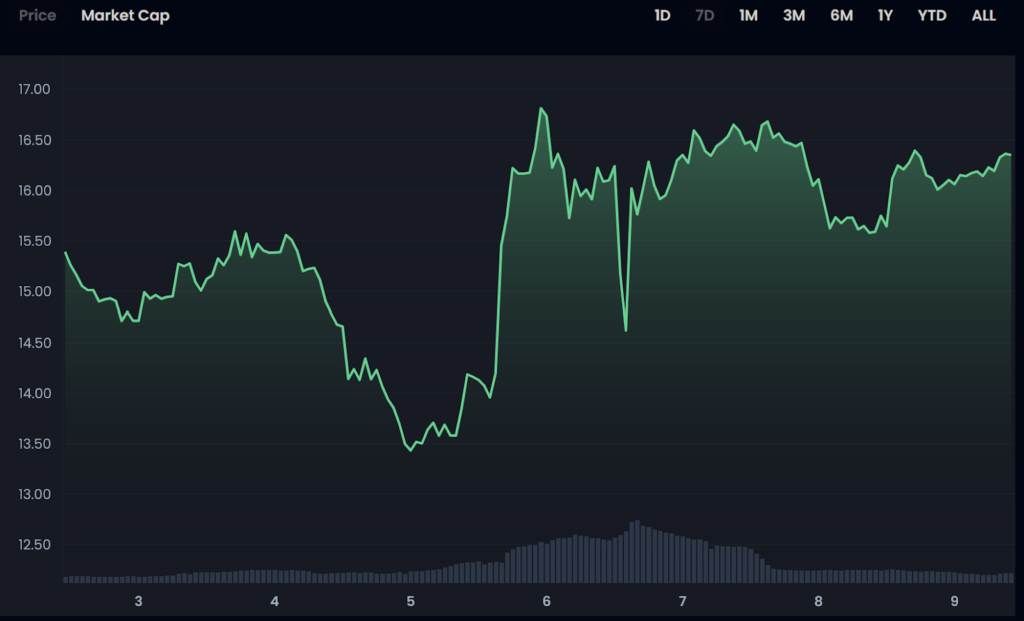Click the highest price peak on the line
Screen dimensions: 1024x621
click(x=541, y=108)
